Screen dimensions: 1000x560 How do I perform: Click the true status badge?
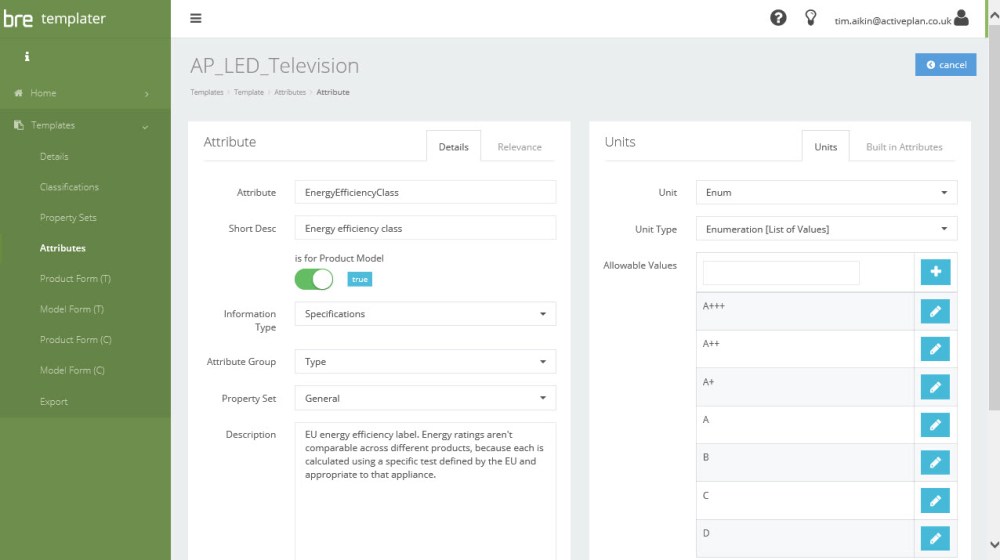[360, 279]
